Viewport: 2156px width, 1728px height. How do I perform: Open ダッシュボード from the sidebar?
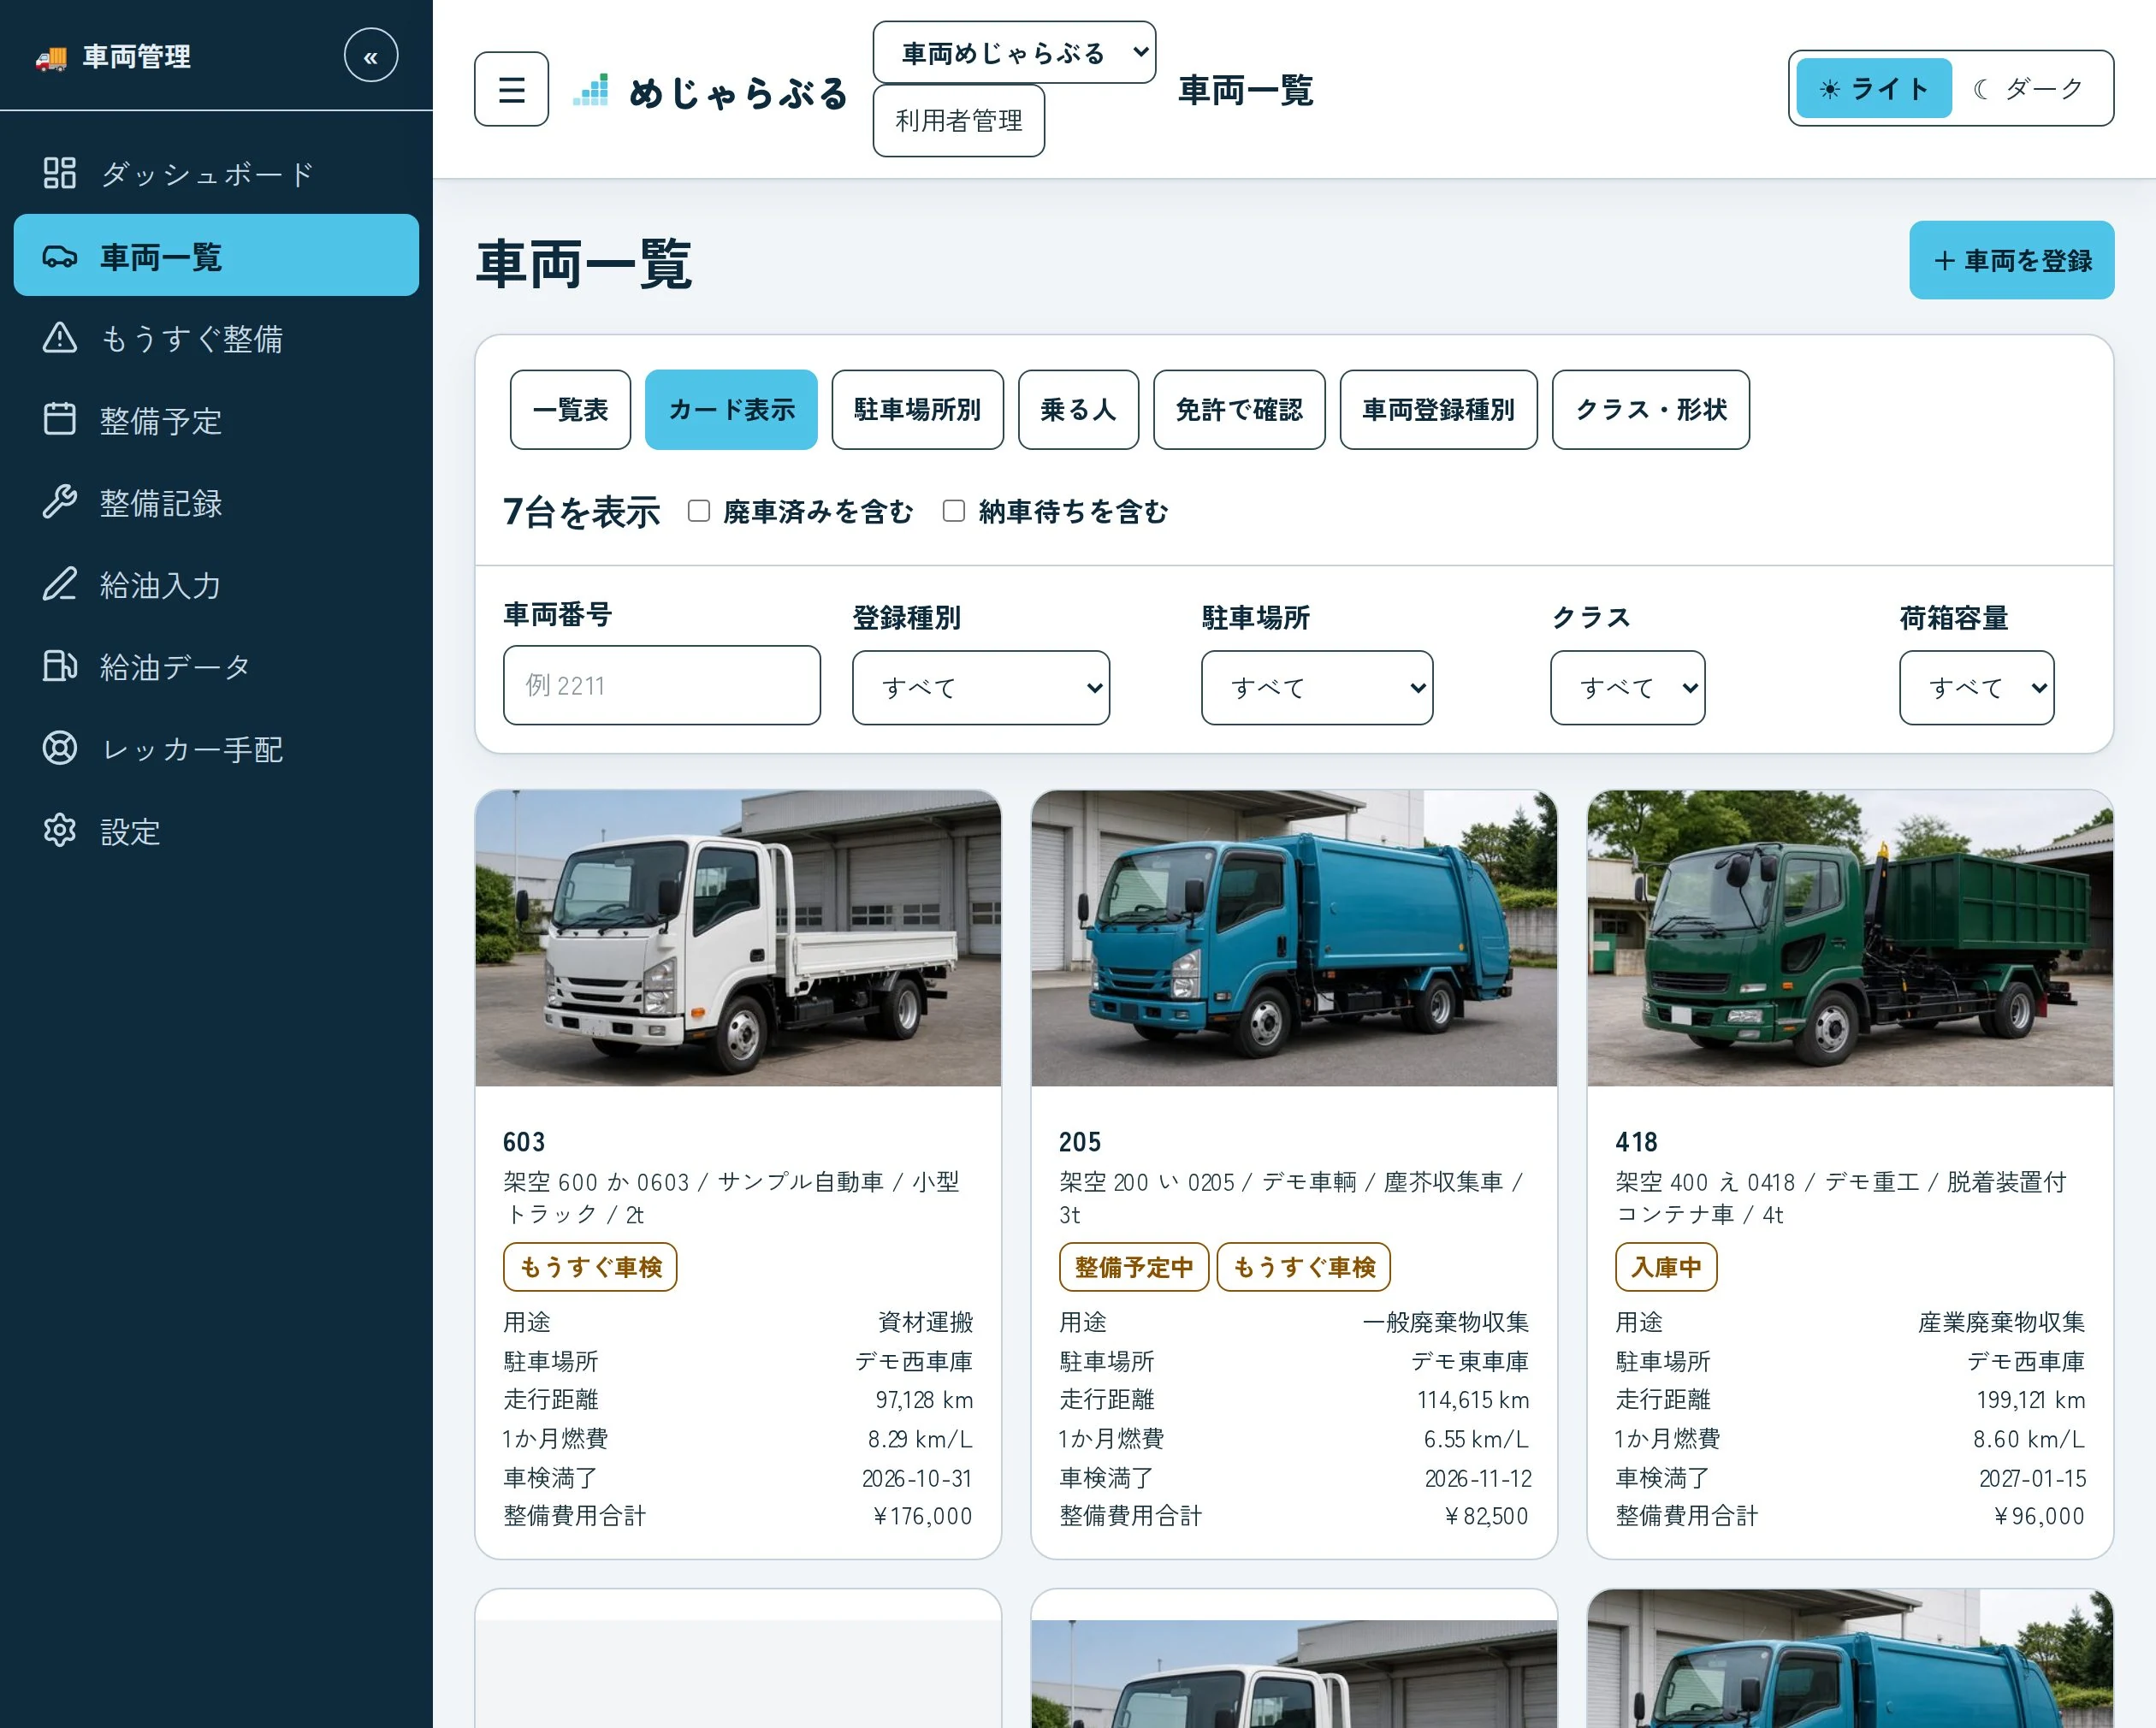pyautogui.click(x=216, y=173)
